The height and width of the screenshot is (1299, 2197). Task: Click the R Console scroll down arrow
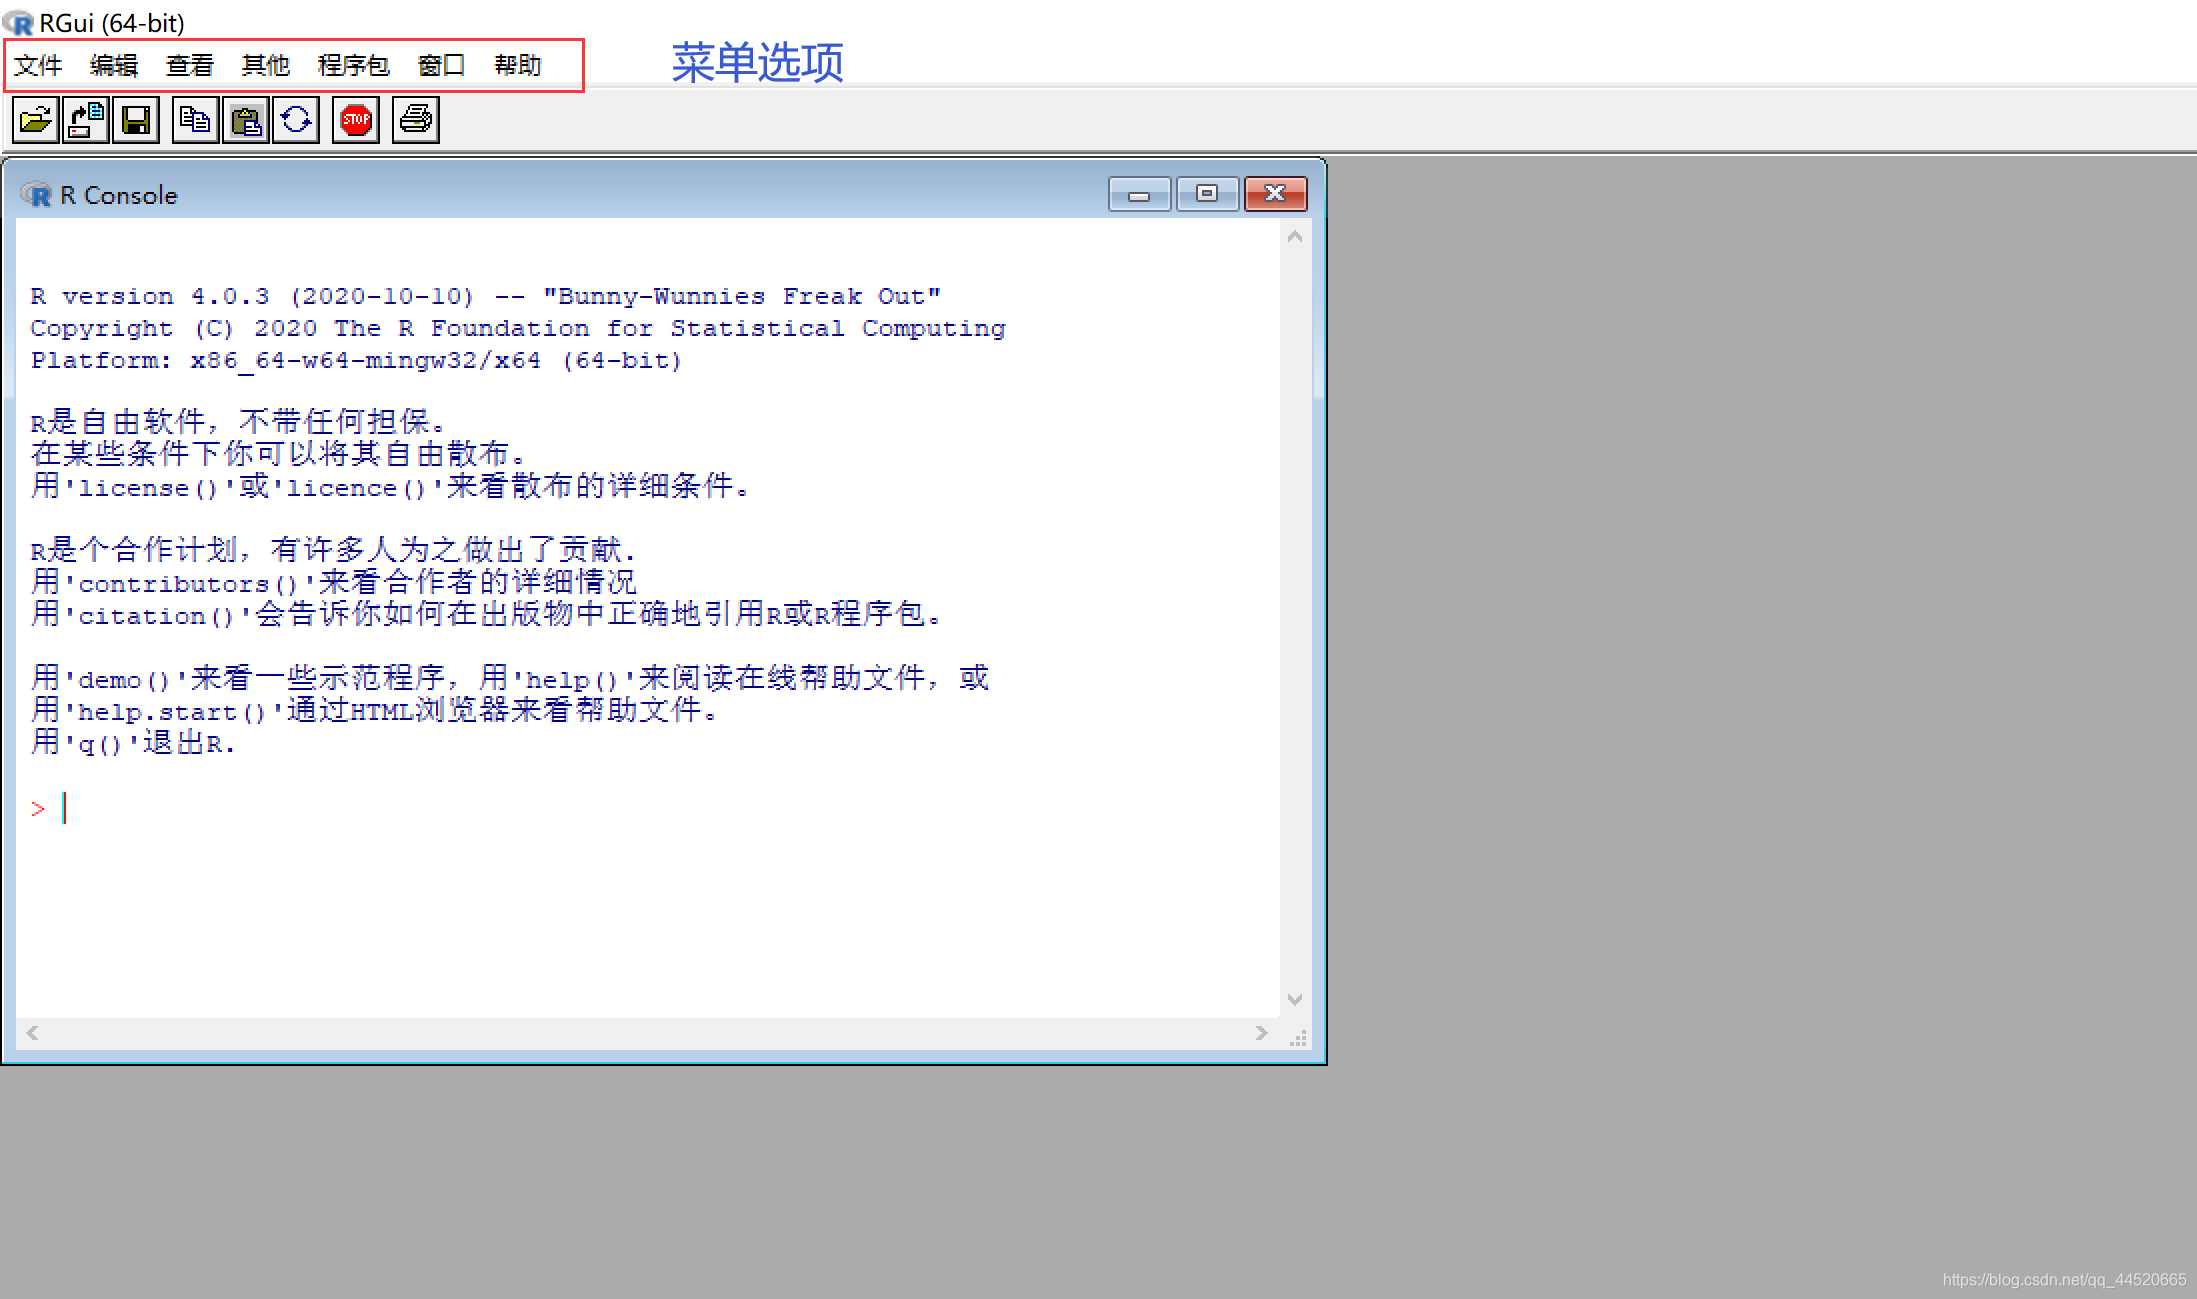(1295, 999)
